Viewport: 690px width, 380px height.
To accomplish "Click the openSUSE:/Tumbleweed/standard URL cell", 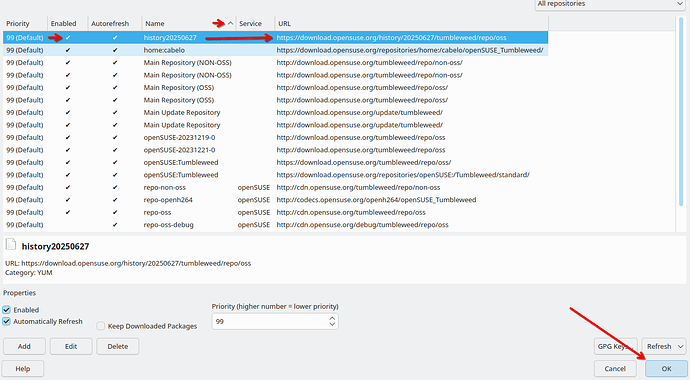I will [403, 175].
